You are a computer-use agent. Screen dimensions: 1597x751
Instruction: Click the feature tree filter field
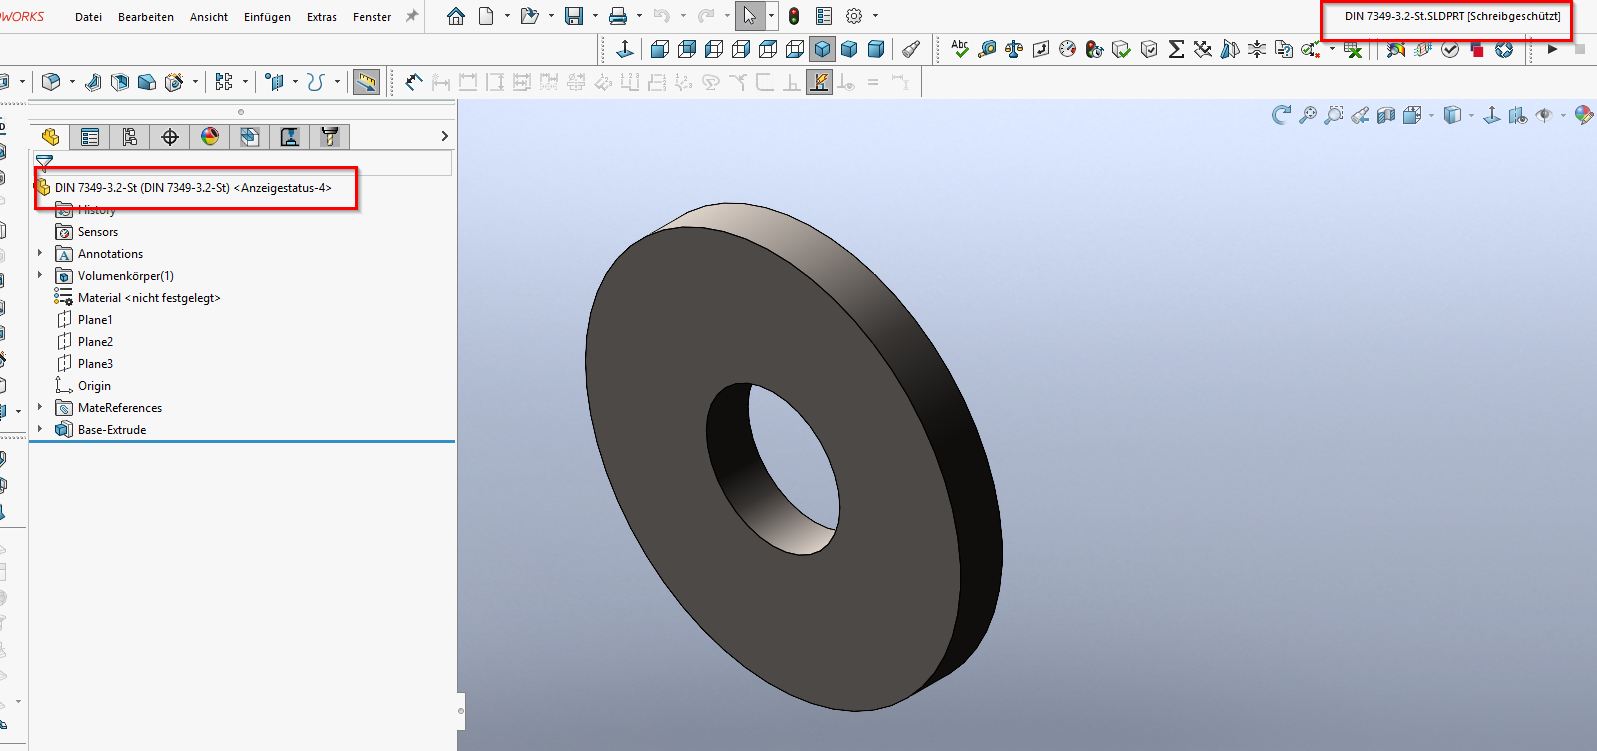pyautogui.click(x=250, y=162)
